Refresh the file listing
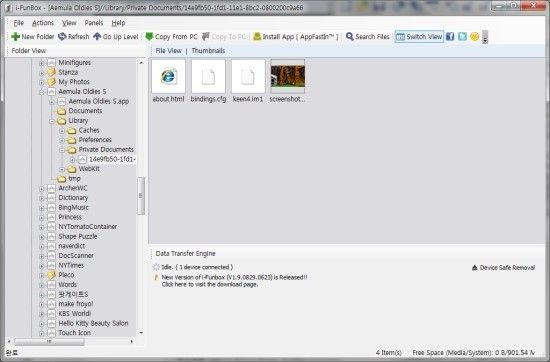 pos(74,36)
